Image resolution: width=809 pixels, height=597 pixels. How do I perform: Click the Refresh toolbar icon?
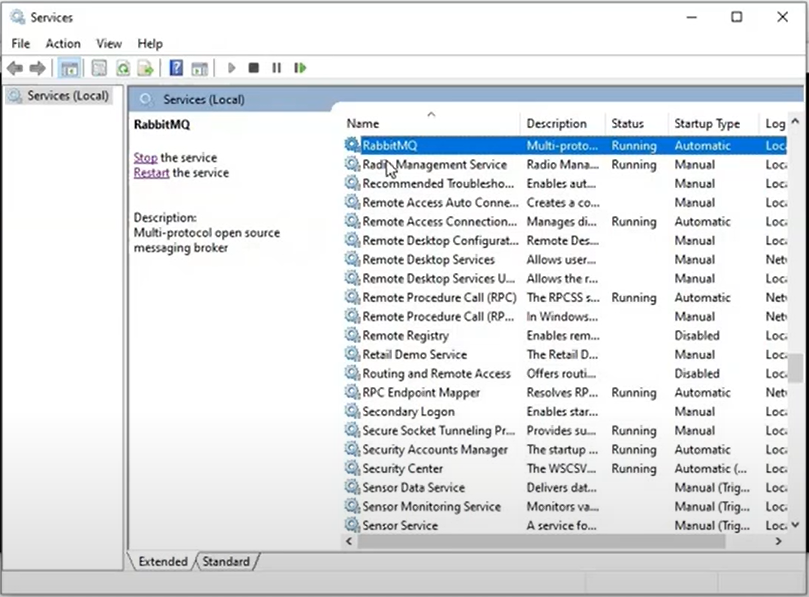(x=122, y=68)
